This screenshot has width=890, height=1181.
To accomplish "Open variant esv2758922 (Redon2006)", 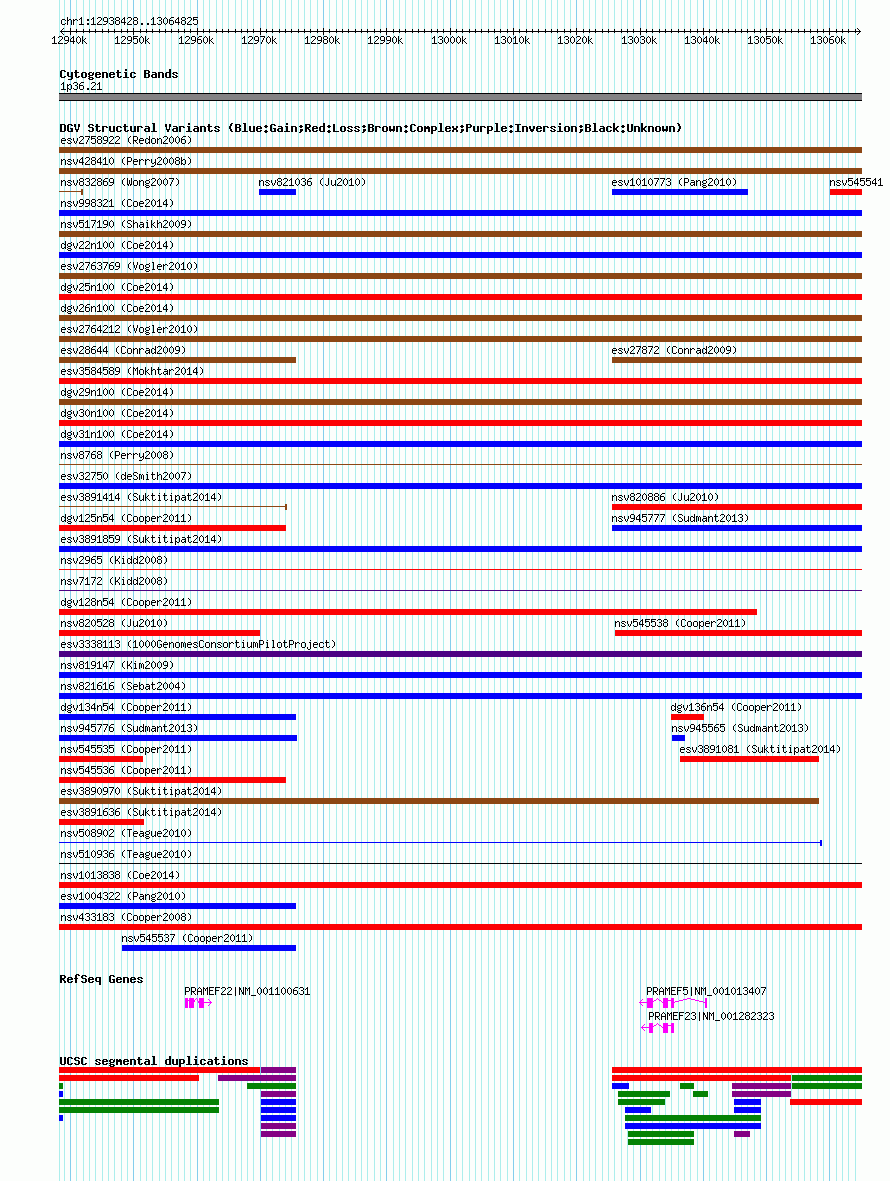I will [x=126, y=140].
